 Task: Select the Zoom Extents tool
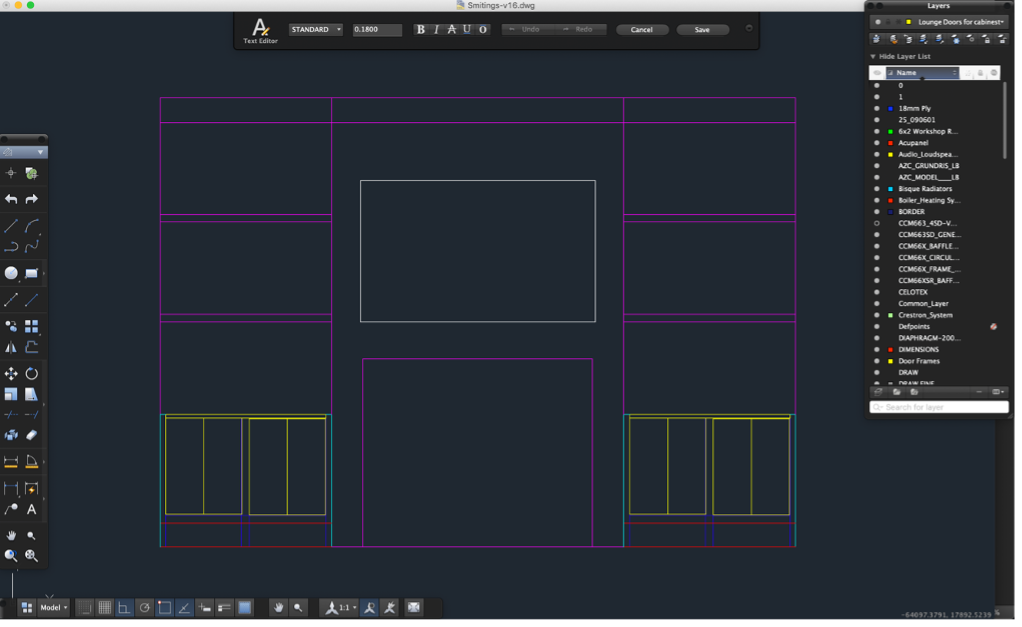[31, 555]
